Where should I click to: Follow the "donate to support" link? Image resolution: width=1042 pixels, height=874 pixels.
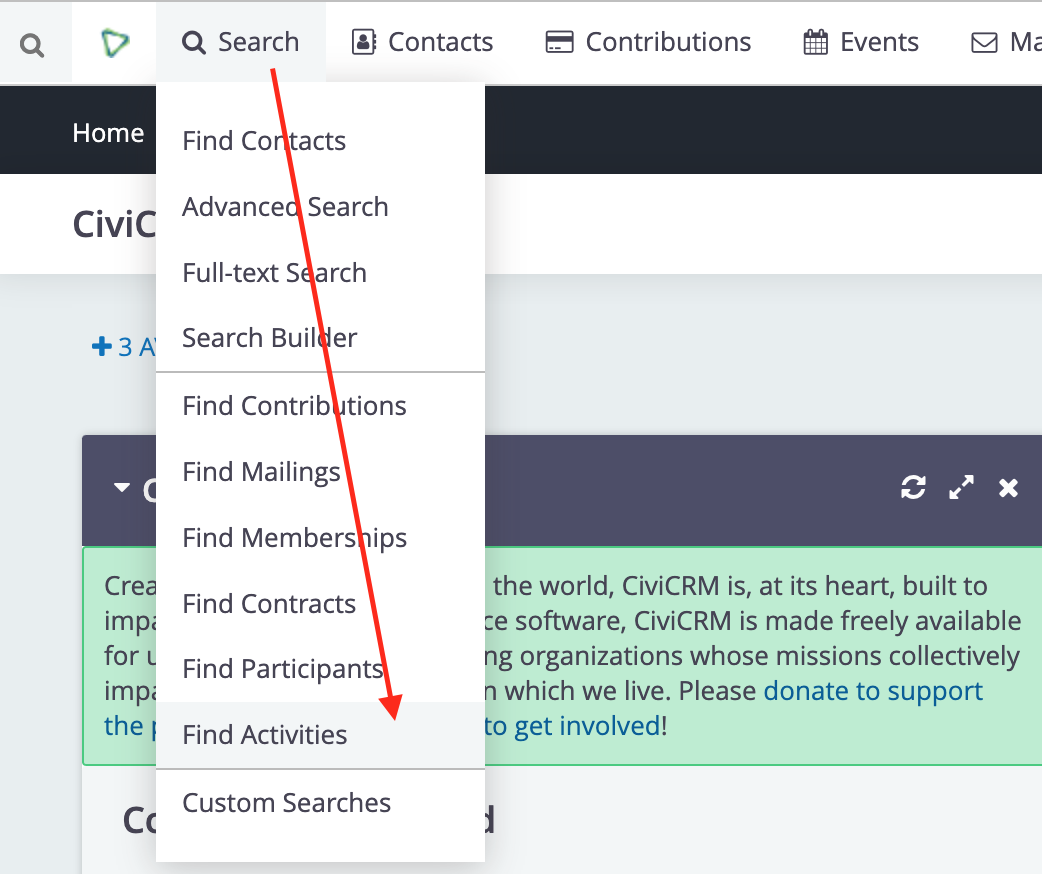(x=873, y=691)
